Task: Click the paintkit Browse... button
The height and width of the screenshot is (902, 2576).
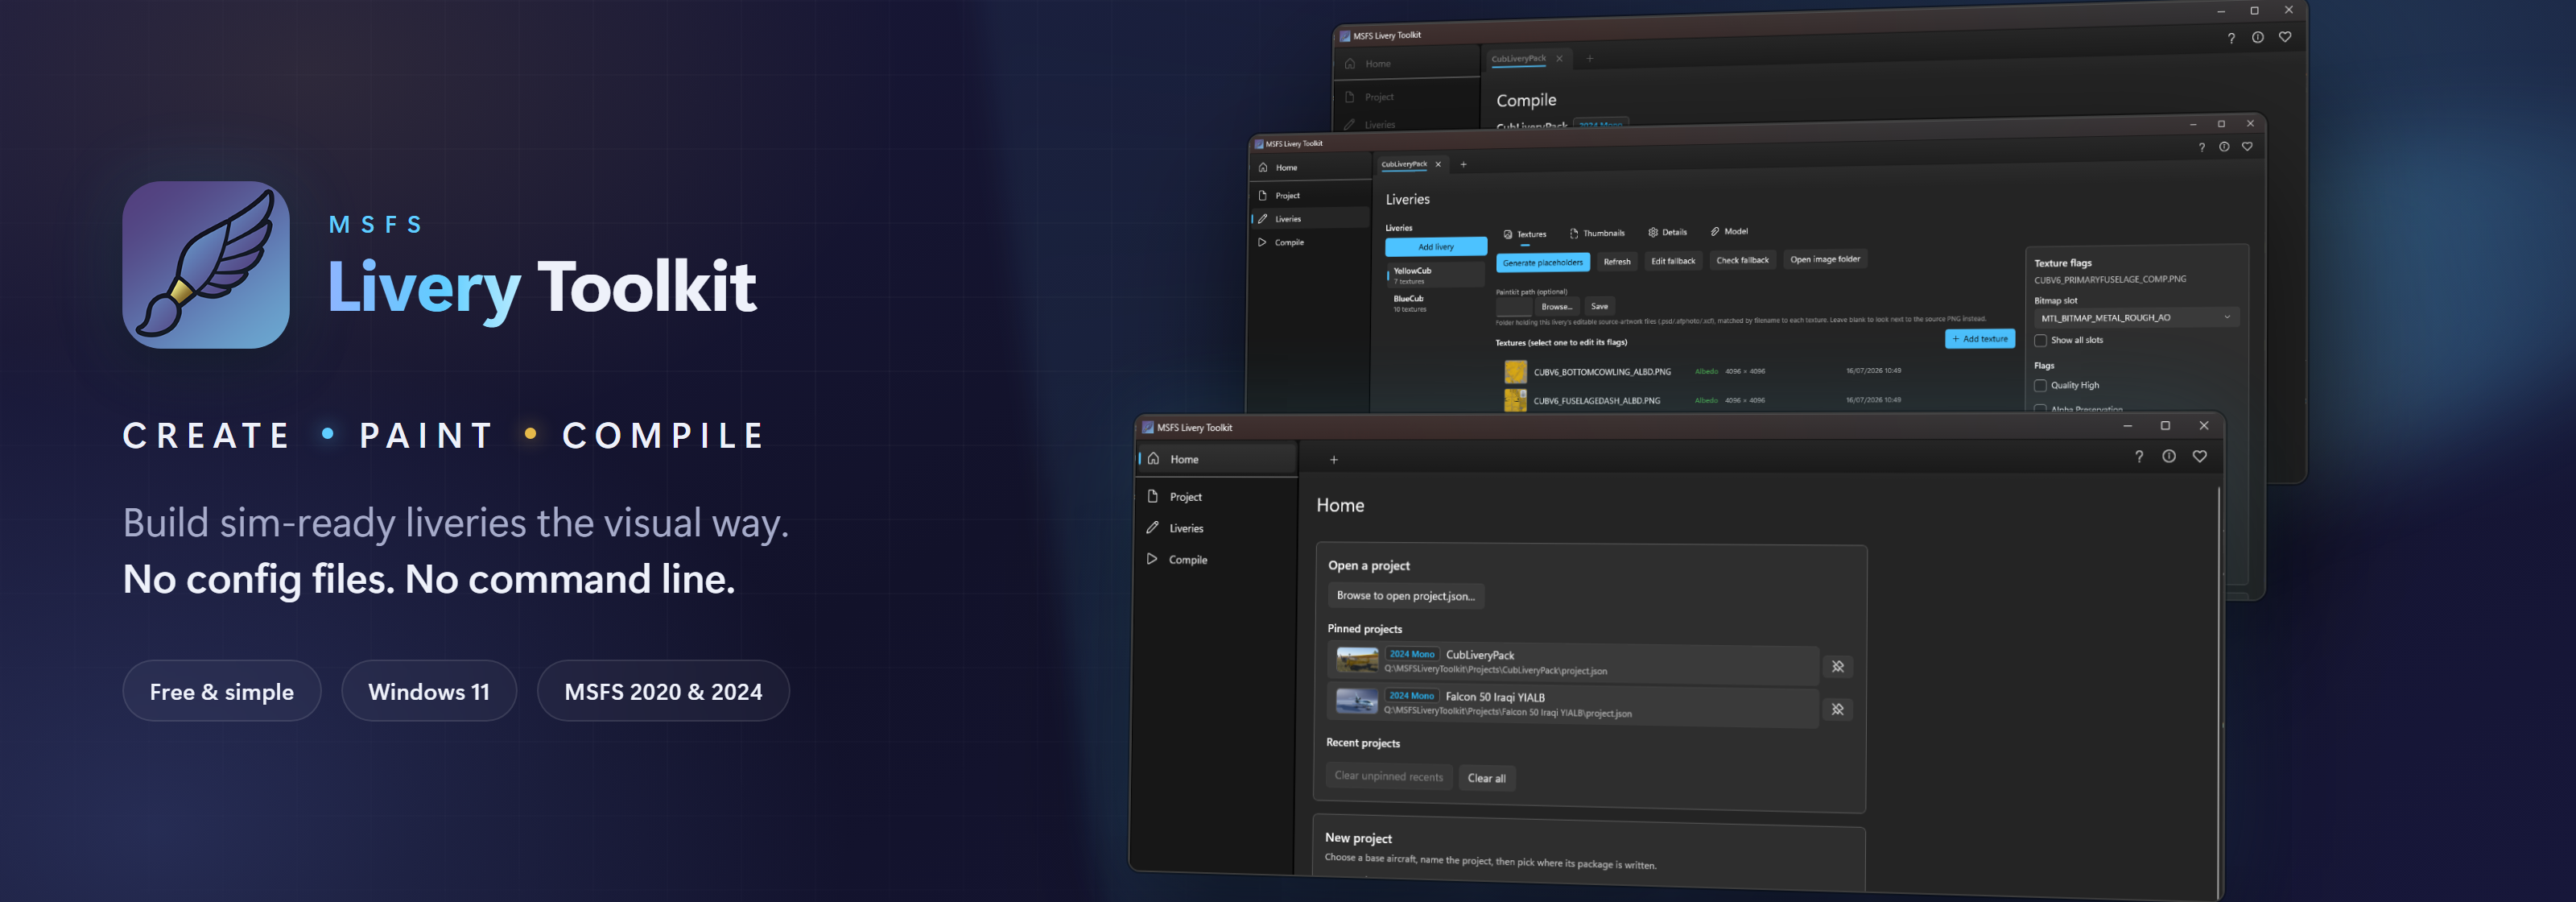Action: [1557, 307]
